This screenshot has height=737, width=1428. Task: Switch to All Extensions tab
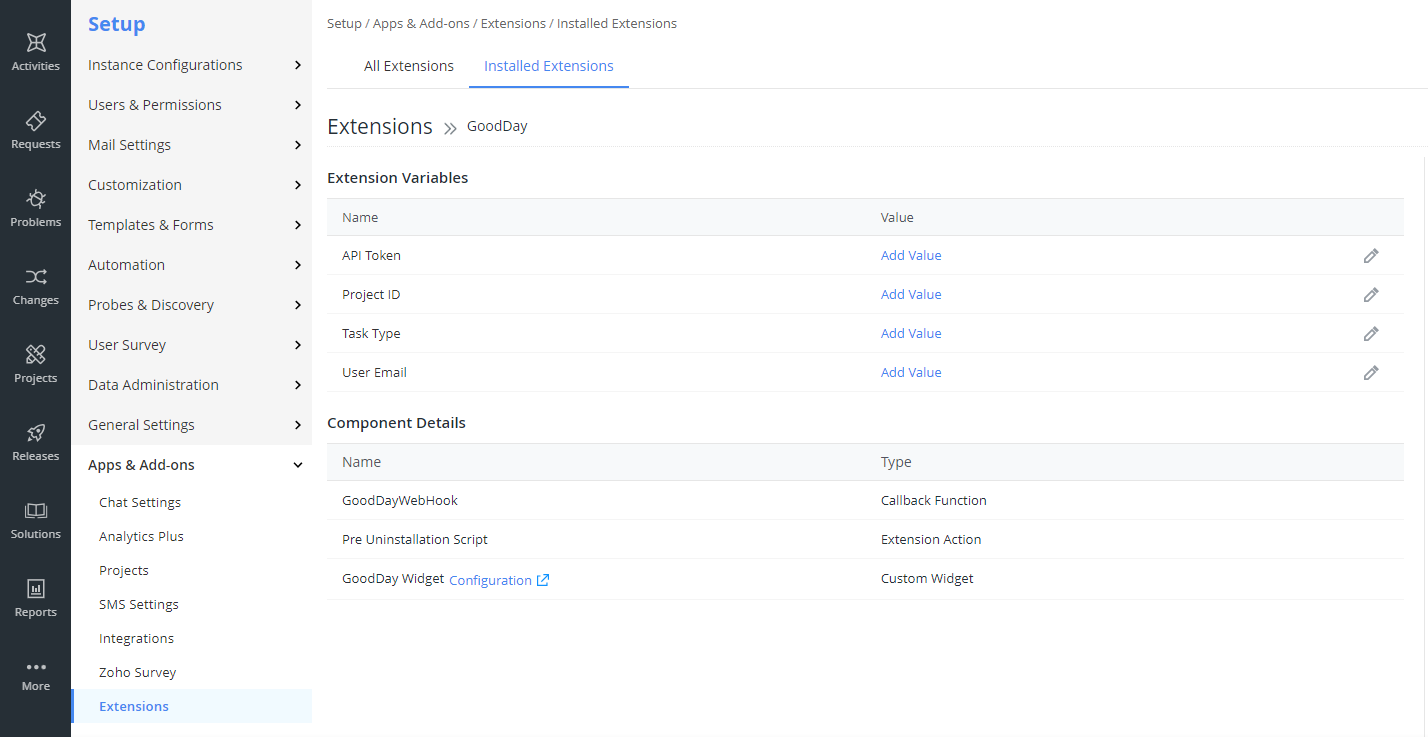408,66
